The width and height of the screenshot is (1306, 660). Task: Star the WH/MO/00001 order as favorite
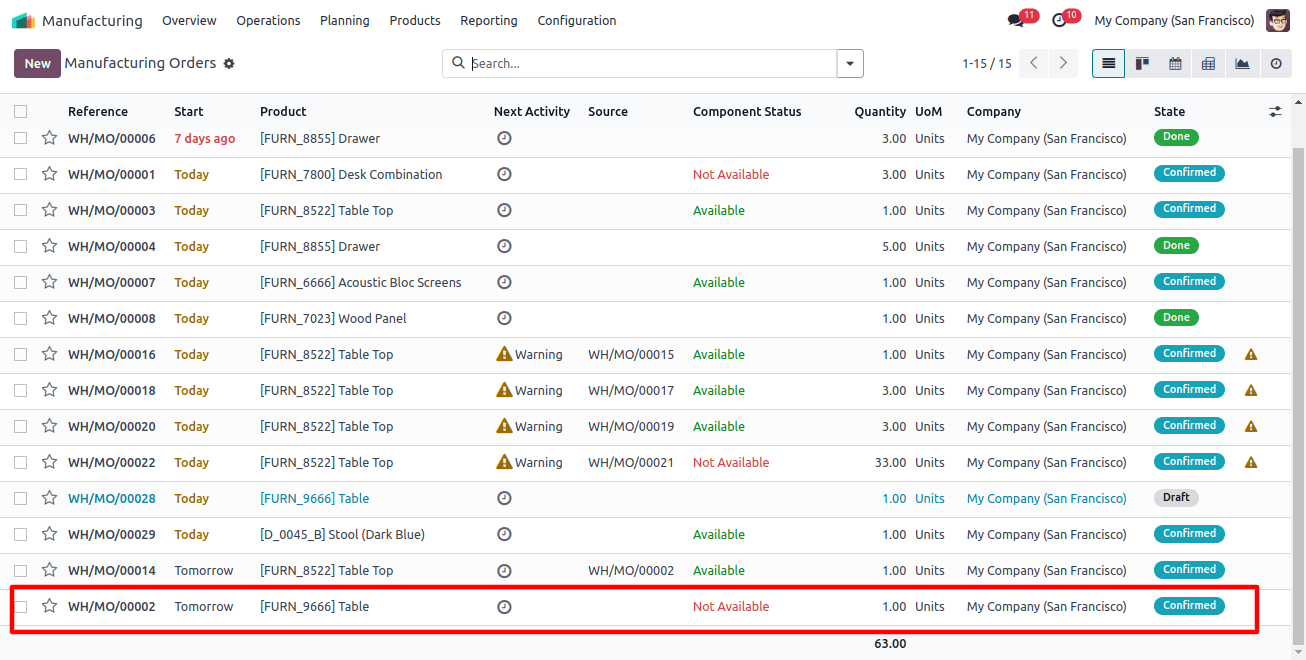tap(49, 174)
